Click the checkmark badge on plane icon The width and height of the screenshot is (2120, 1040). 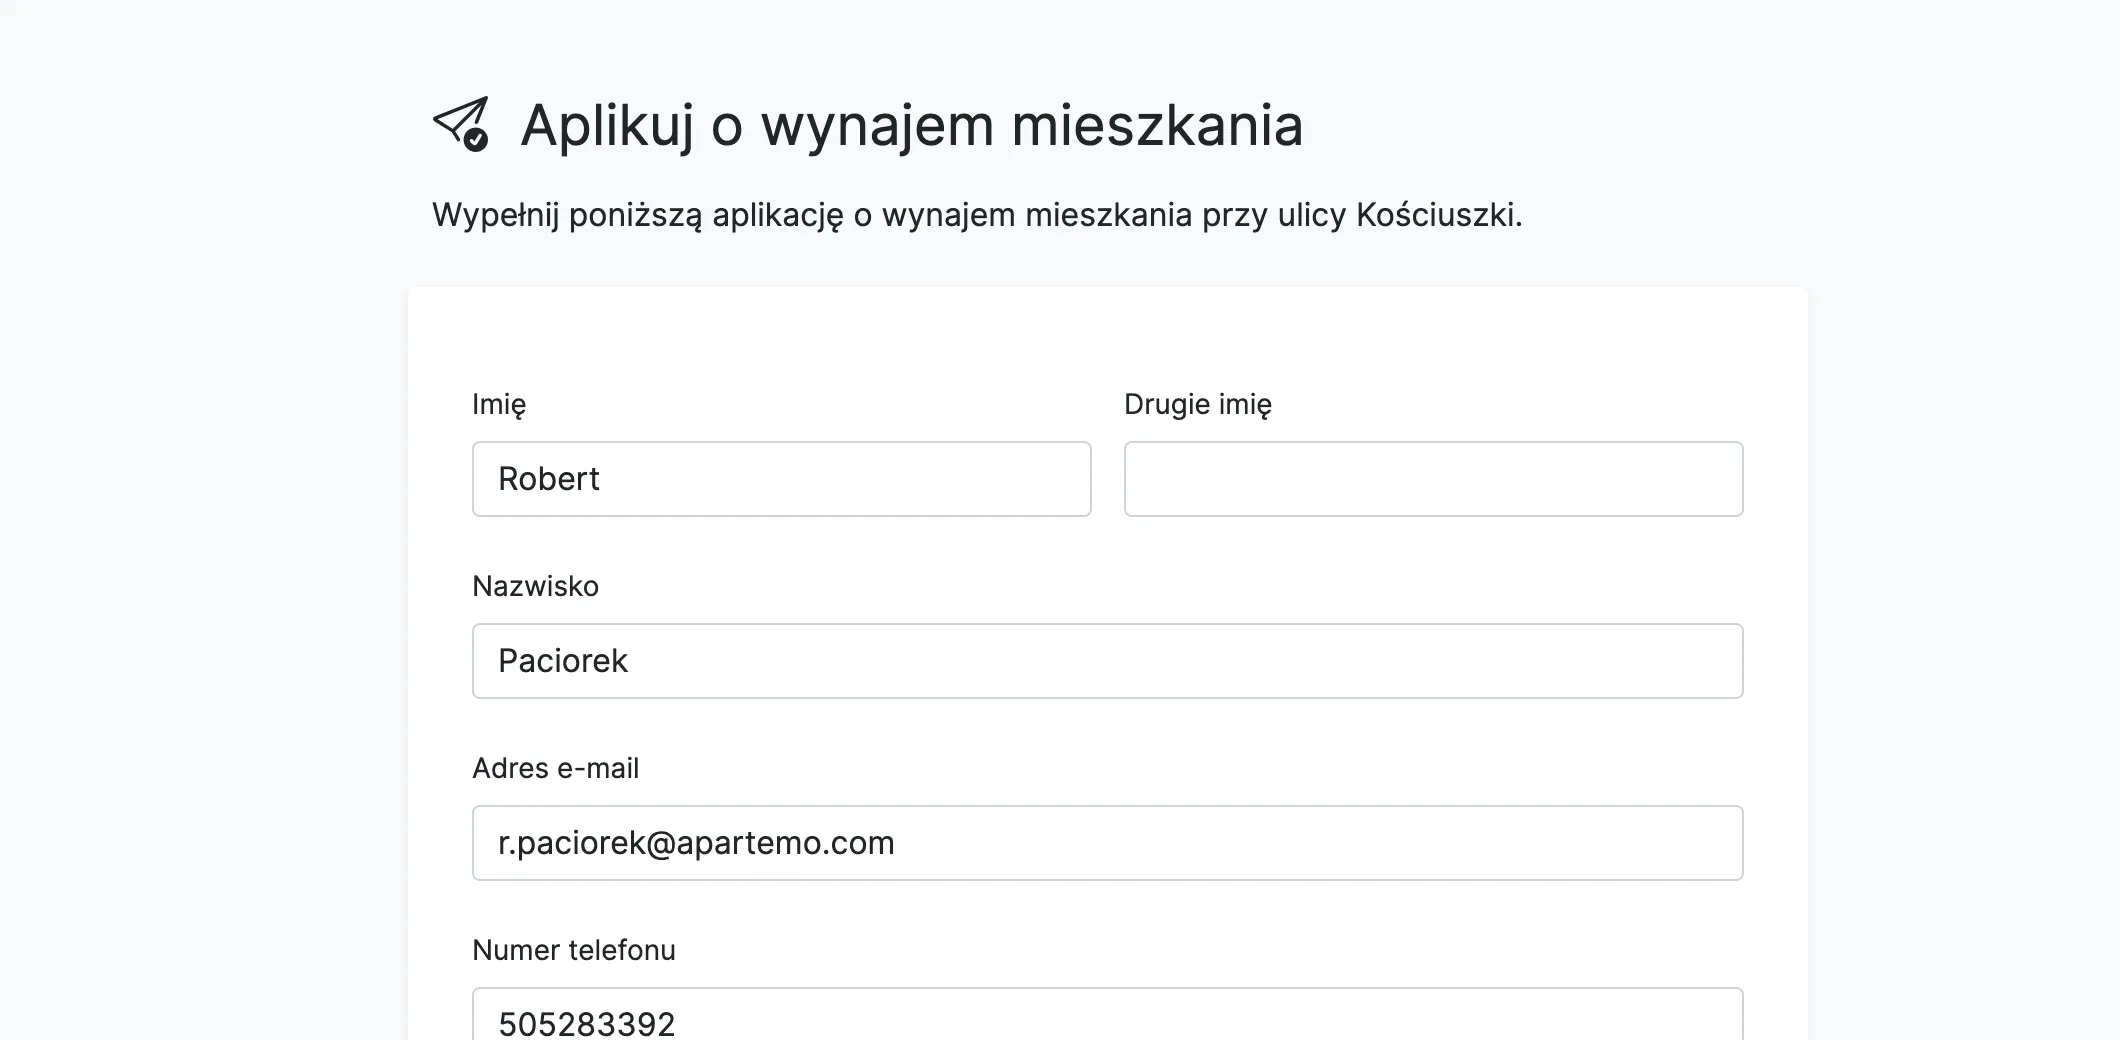tap(476, 140)
